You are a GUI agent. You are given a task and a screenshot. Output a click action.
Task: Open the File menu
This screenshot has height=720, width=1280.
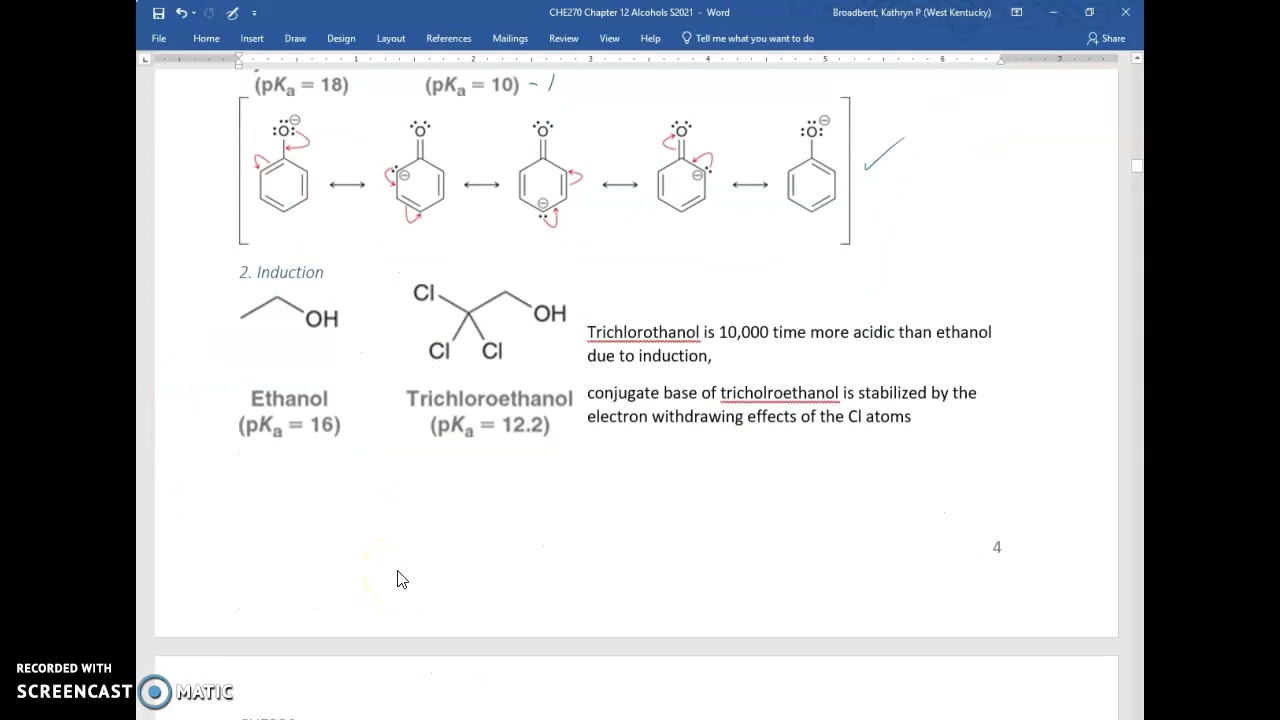pyautogui.click(x=159, y=39)
